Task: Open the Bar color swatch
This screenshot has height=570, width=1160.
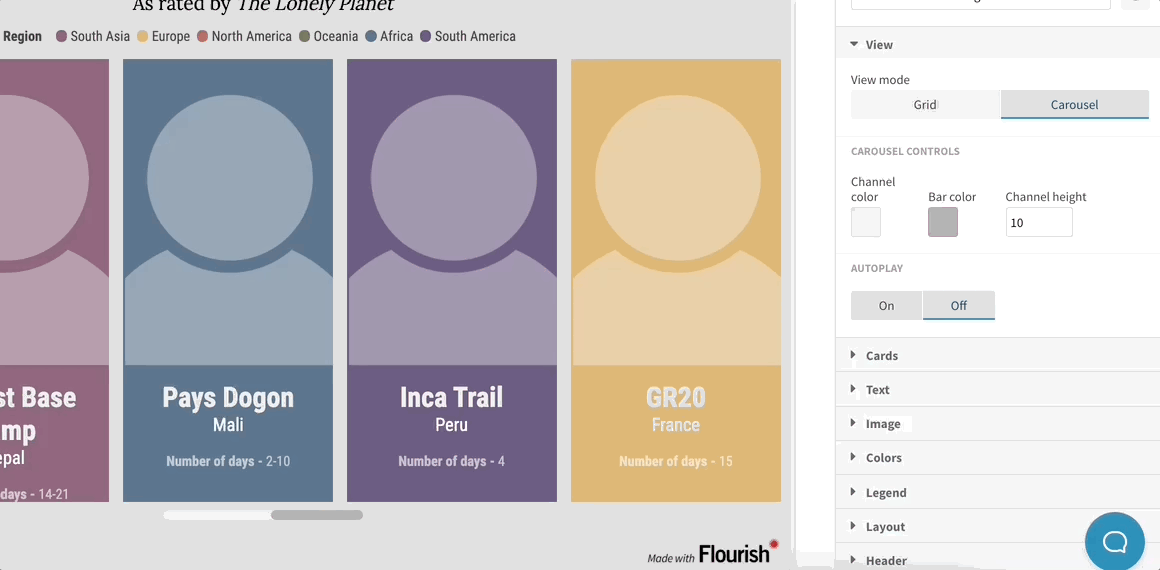Action: click(x=942, y=222)
